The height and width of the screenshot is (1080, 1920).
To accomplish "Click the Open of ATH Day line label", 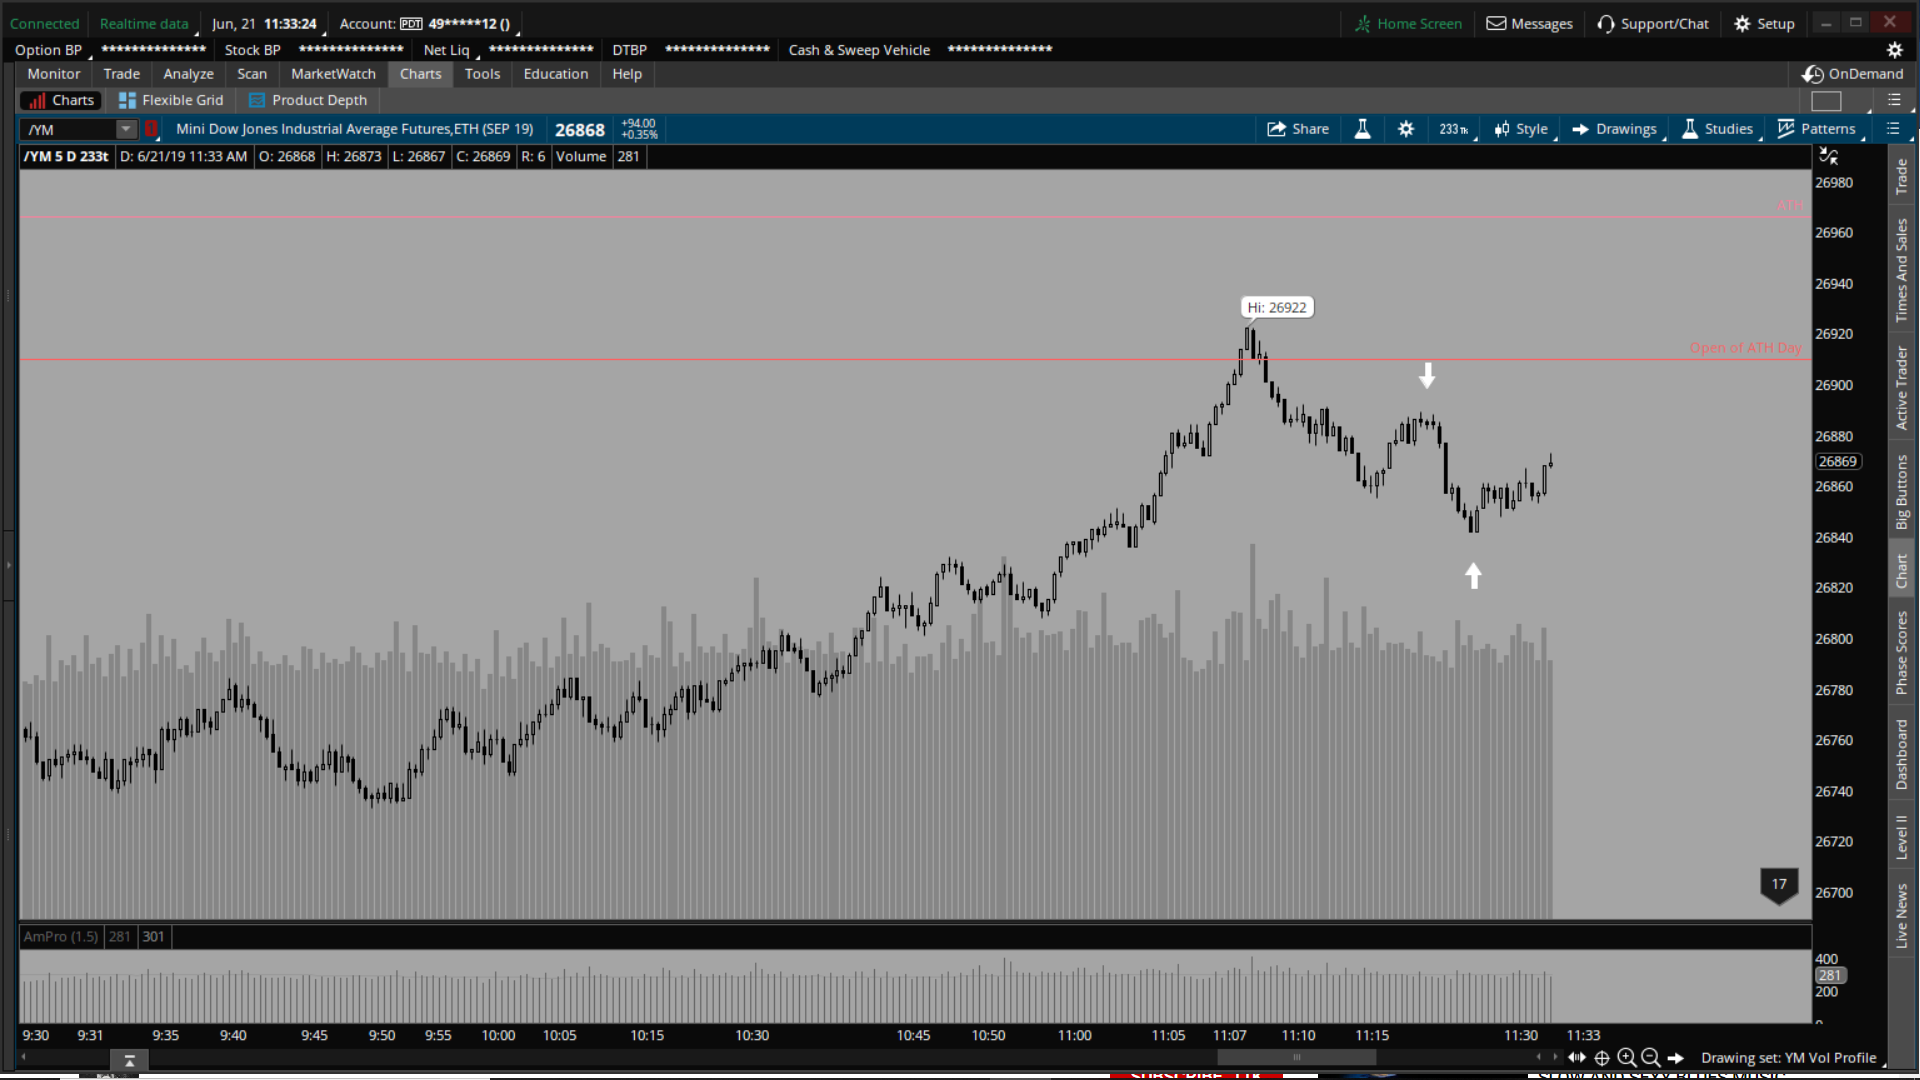I will pos(1745,348).
